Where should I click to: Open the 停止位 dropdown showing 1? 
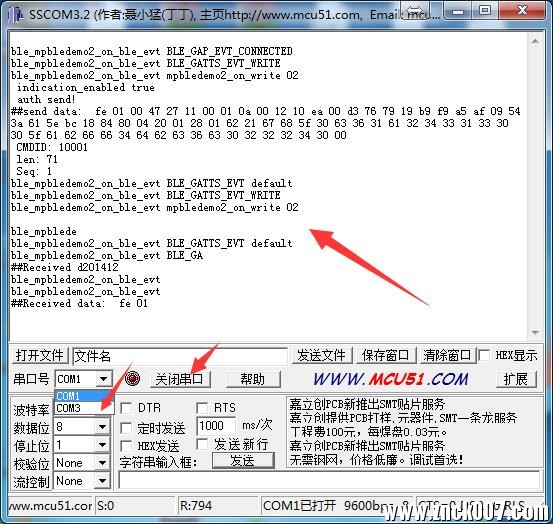point(102,445)
